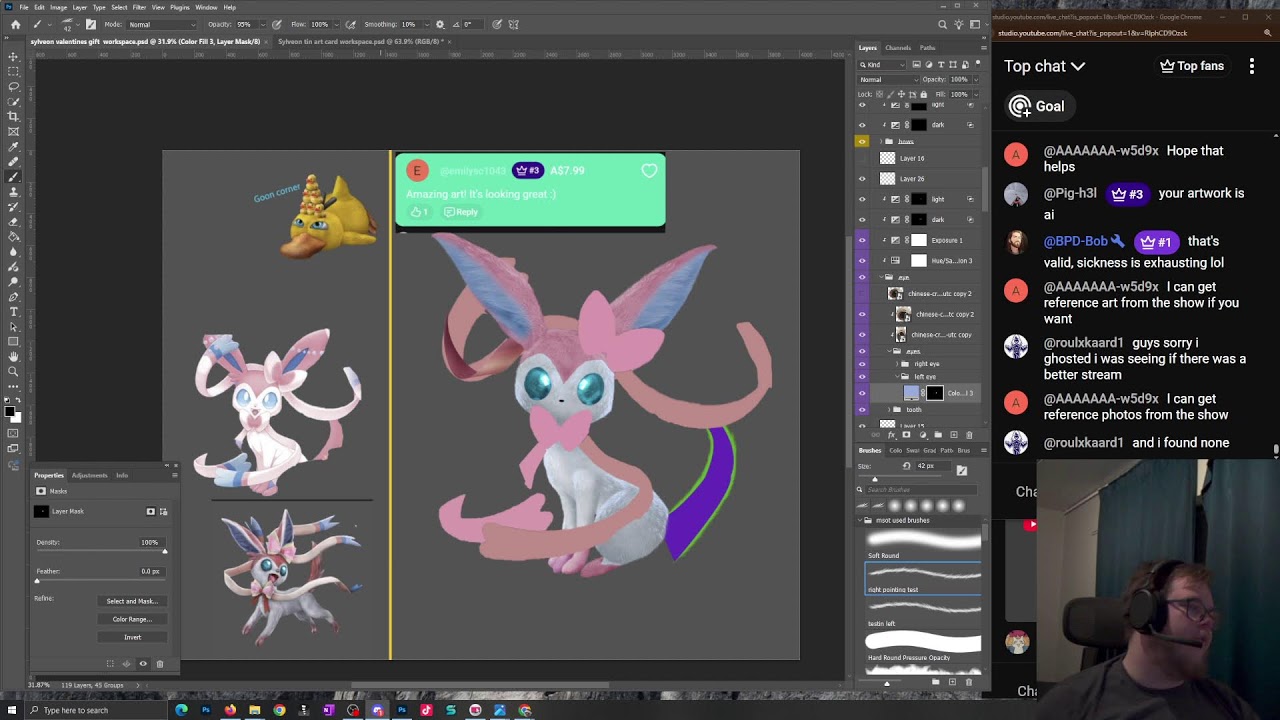The height and width of the screenshot is (720, 1280).
Task: Toggle visibility of Exposure 1 layer
Action: pyautogui.click(x=862, y=240)
